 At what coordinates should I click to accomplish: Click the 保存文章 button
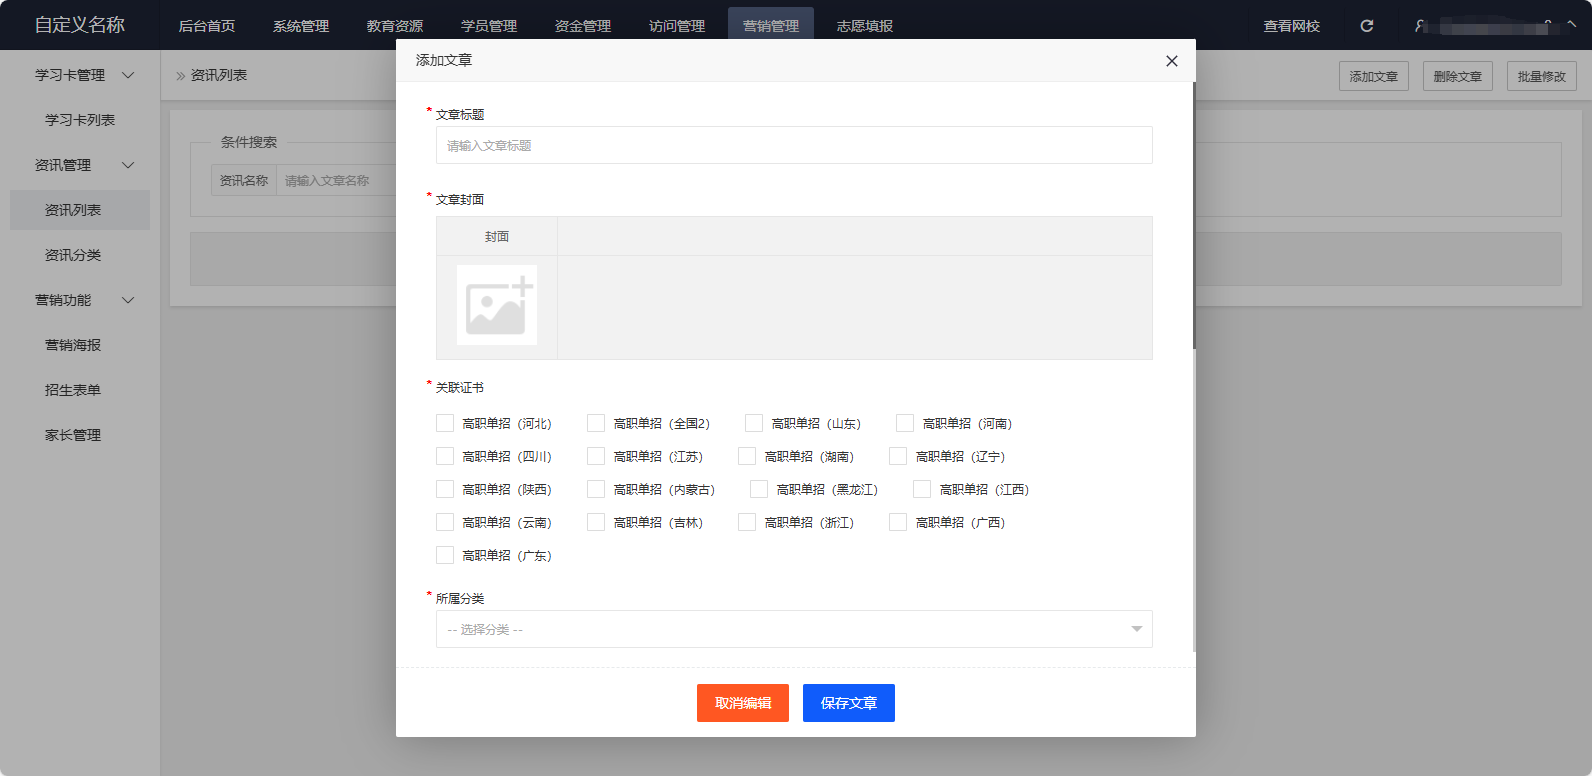click(x=849, y=703)
